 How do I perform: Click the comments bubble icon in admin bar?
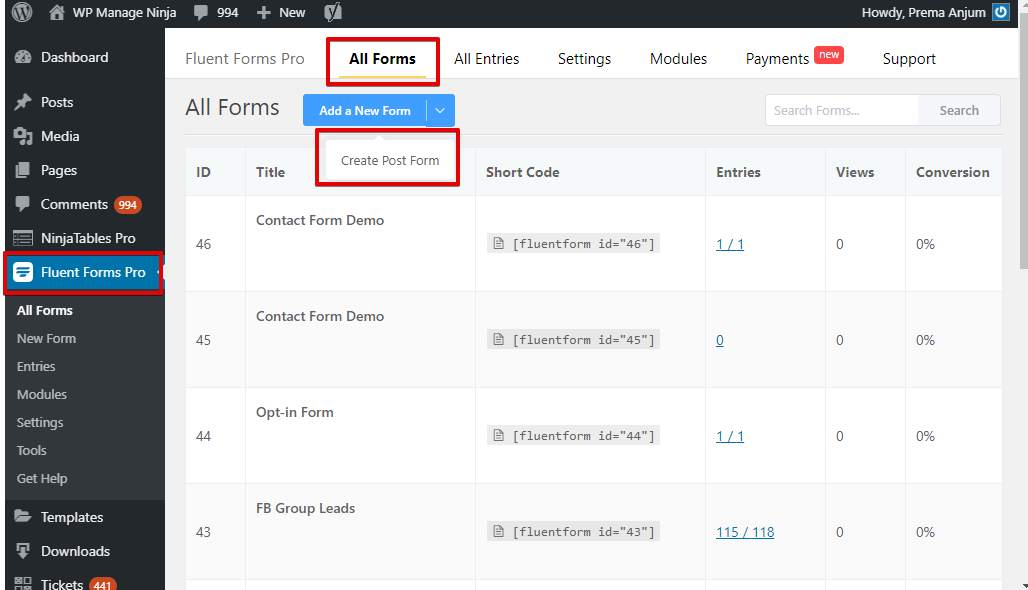(x=201, y=12)
